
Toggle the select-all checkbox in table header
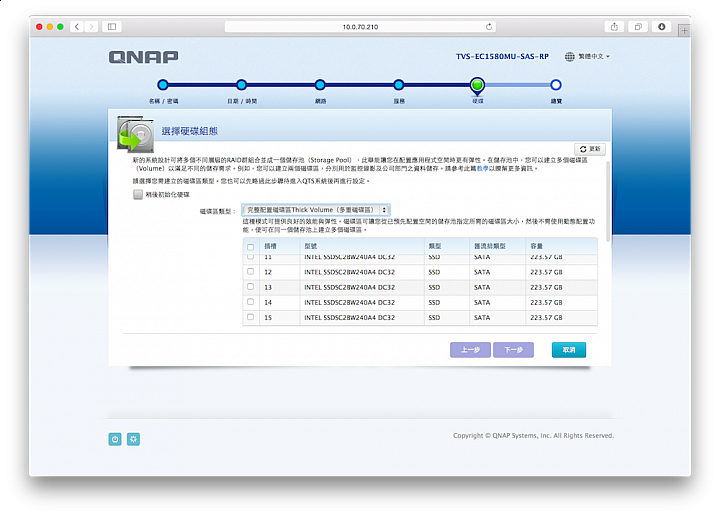click(x=250, y=247)
